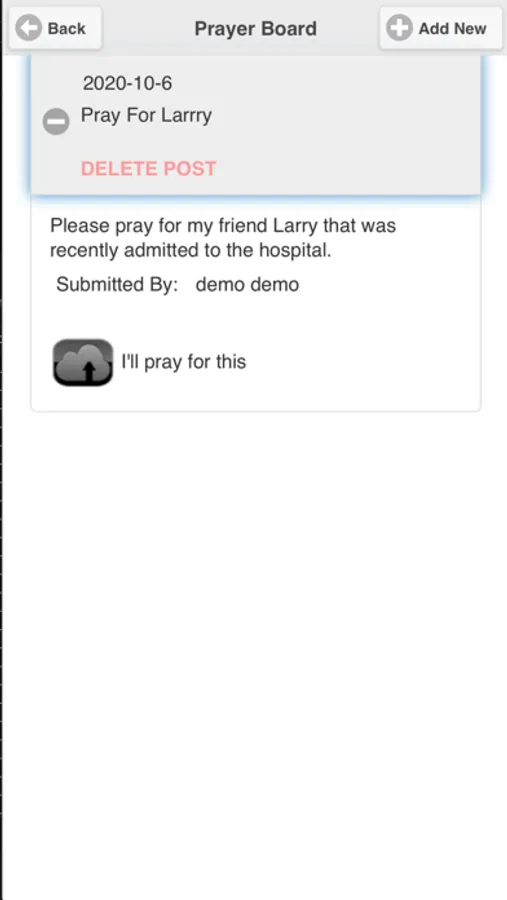The height and width of the screenshot is (900, 507).
Task: Tap the Prayer Board title
Action: (x=256, y=28)
